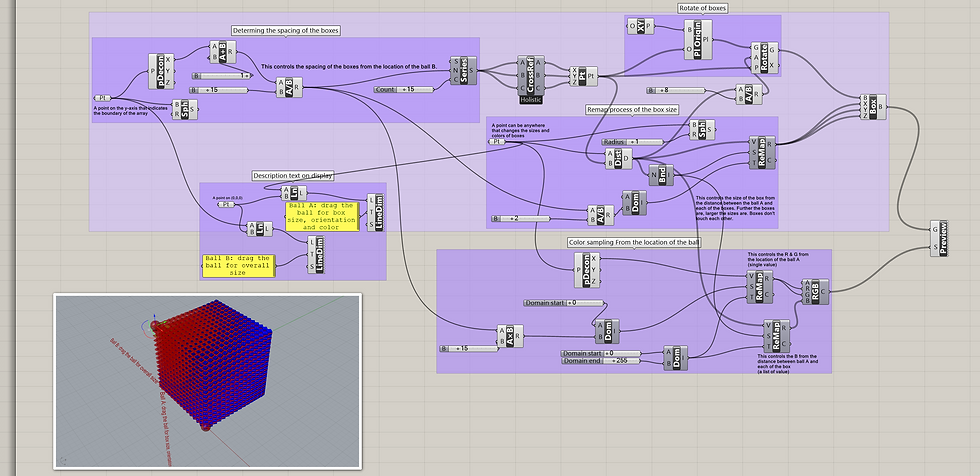Click the A×B multiplication component

[x=510, y=335]
